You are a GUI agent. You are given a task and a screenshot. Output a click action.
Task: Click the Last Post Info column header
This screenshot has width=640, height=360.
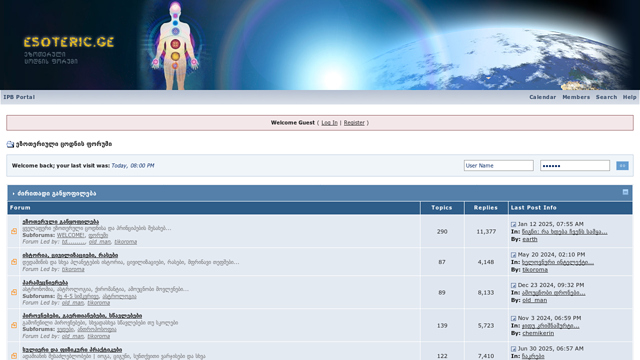pyautogui.click(x=534, y=208)
